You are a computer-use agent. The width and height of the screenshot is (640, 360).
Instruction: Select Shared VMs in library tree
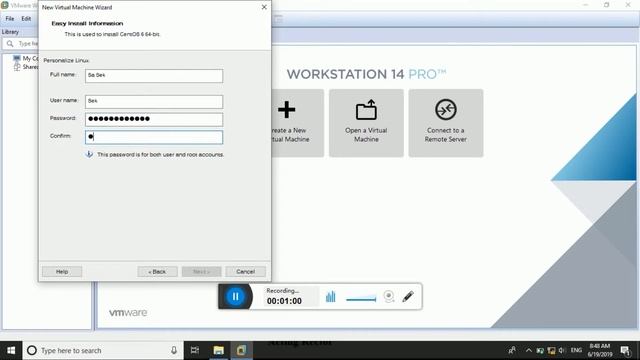[x=26, y=67]
